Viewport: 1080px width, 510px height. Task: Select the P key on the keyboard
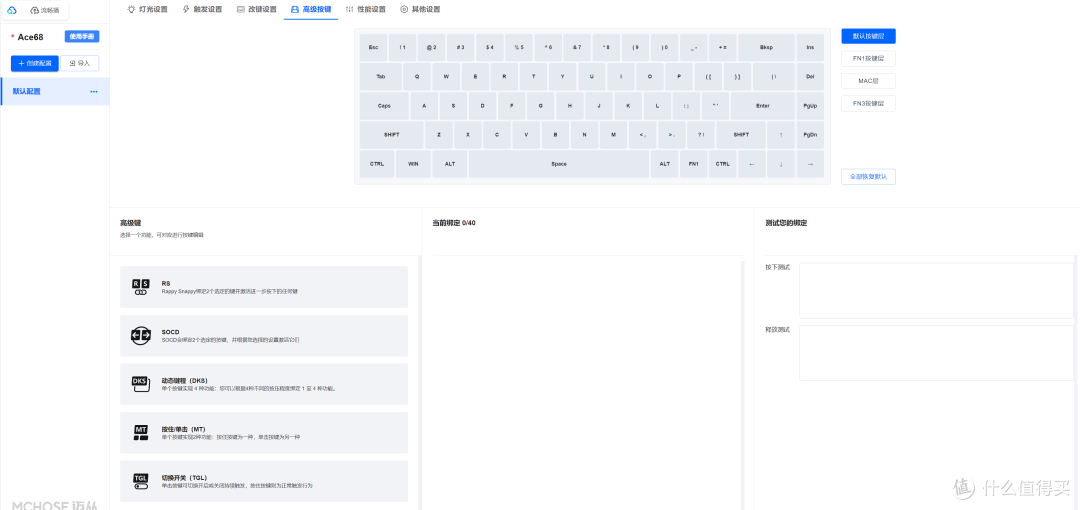(679, 76)
